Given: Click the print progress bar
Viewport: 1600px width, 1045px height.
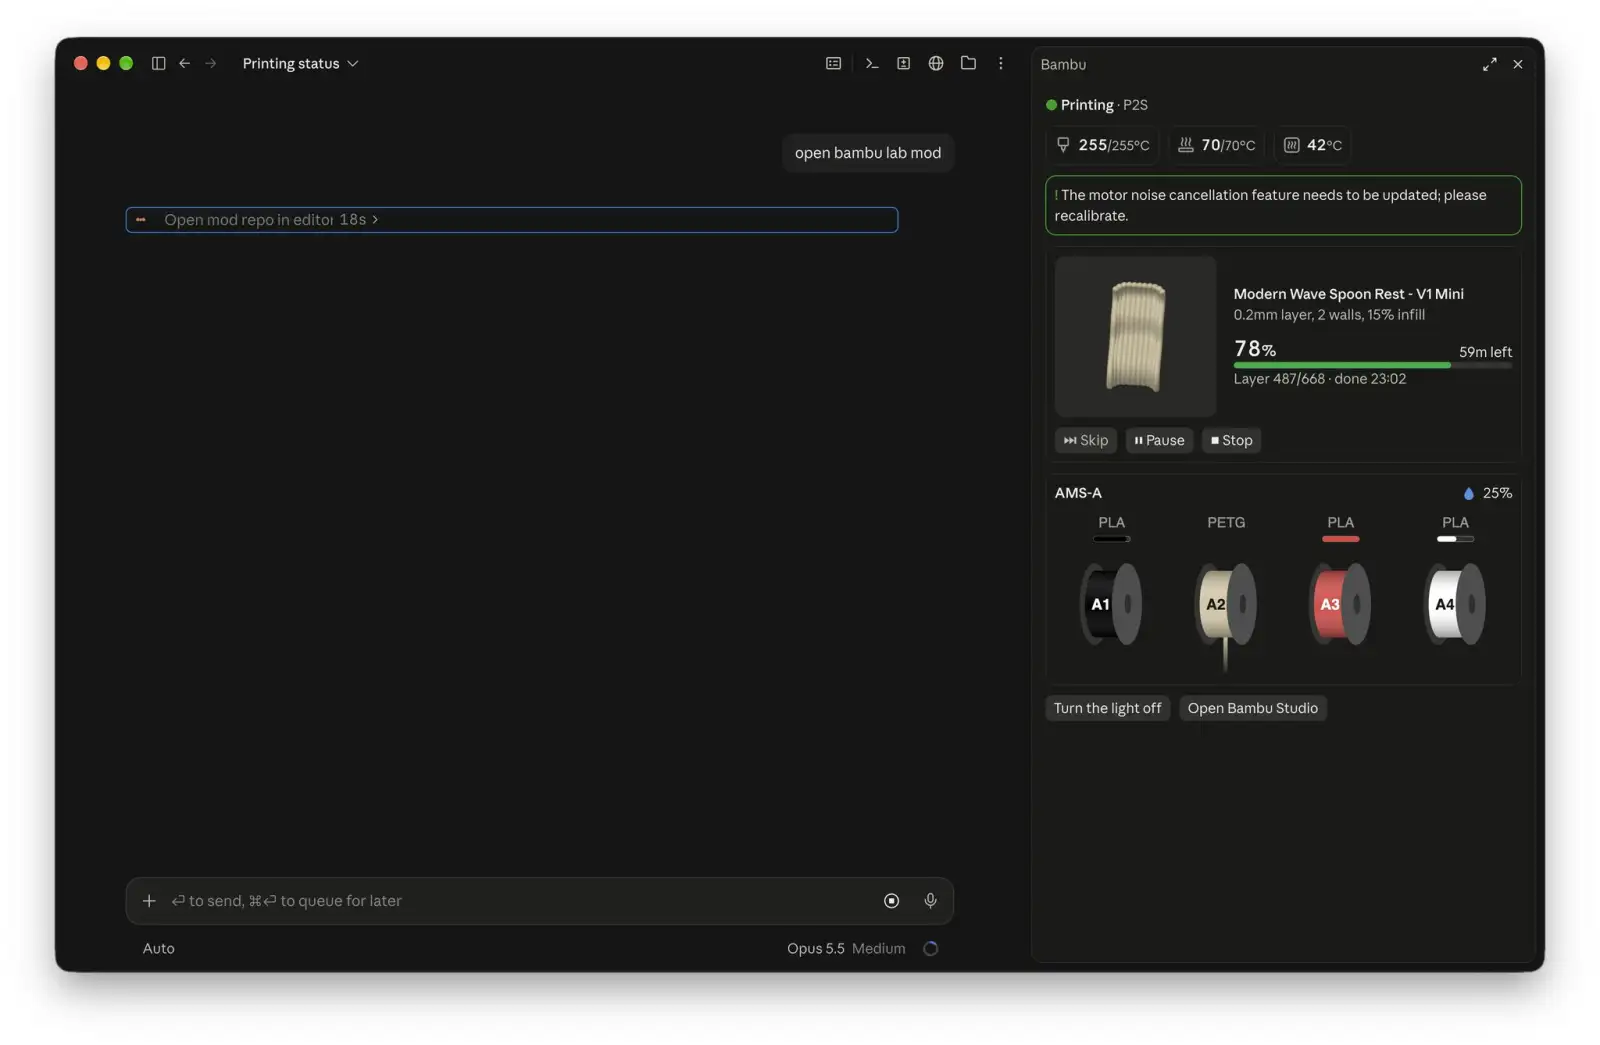Looking at the screenshot, I should 1372,365.
